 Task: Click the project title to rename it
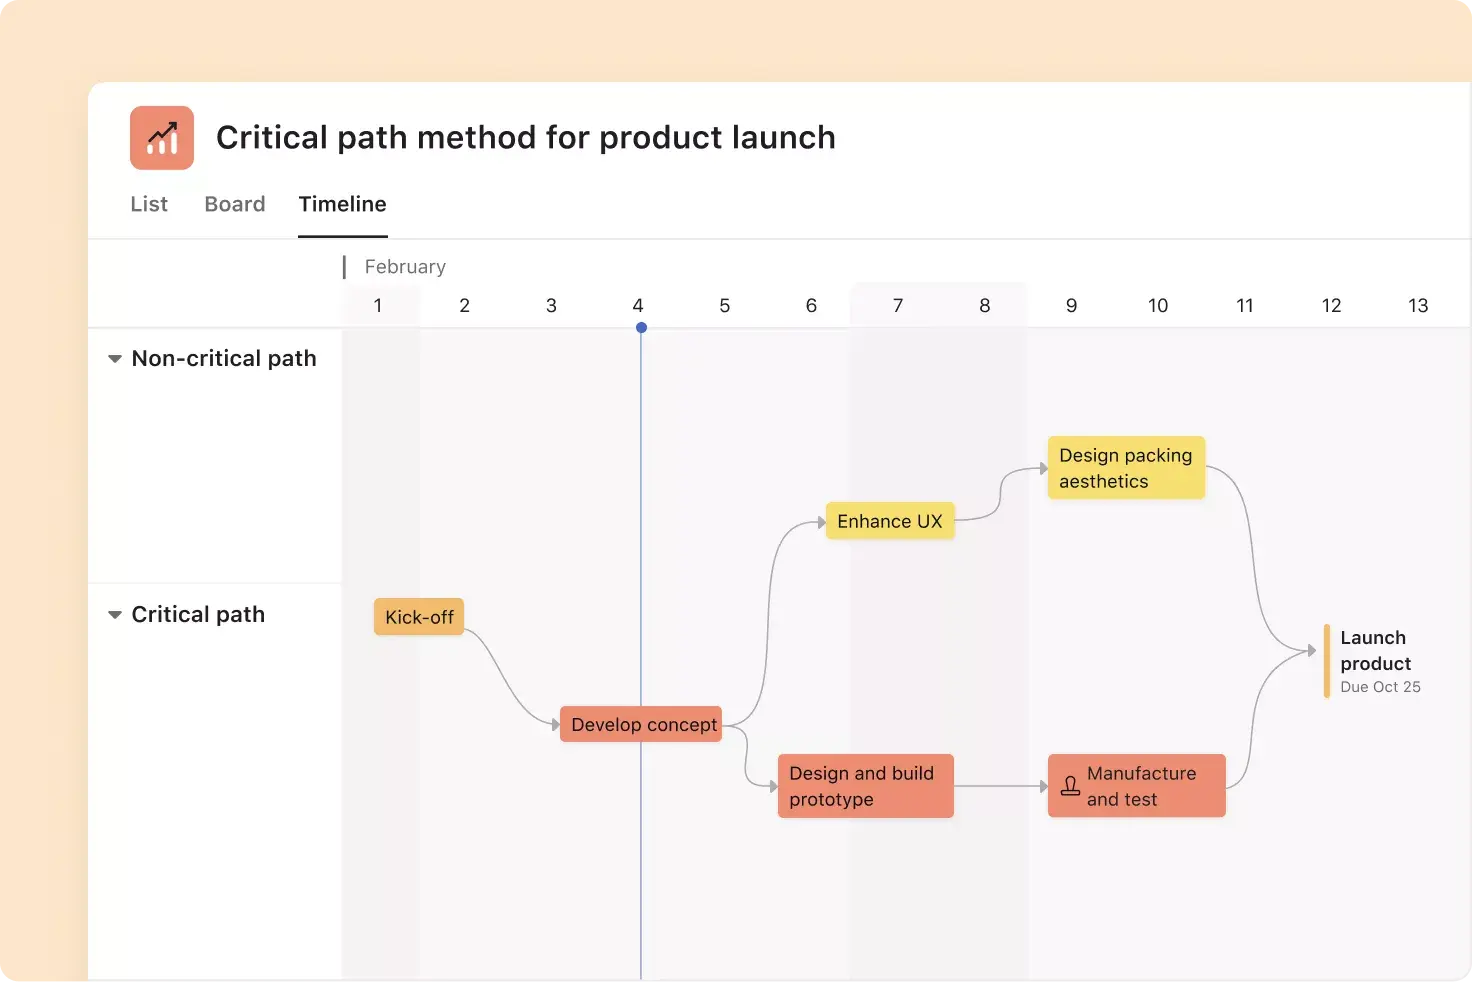[x=525, y=137]
